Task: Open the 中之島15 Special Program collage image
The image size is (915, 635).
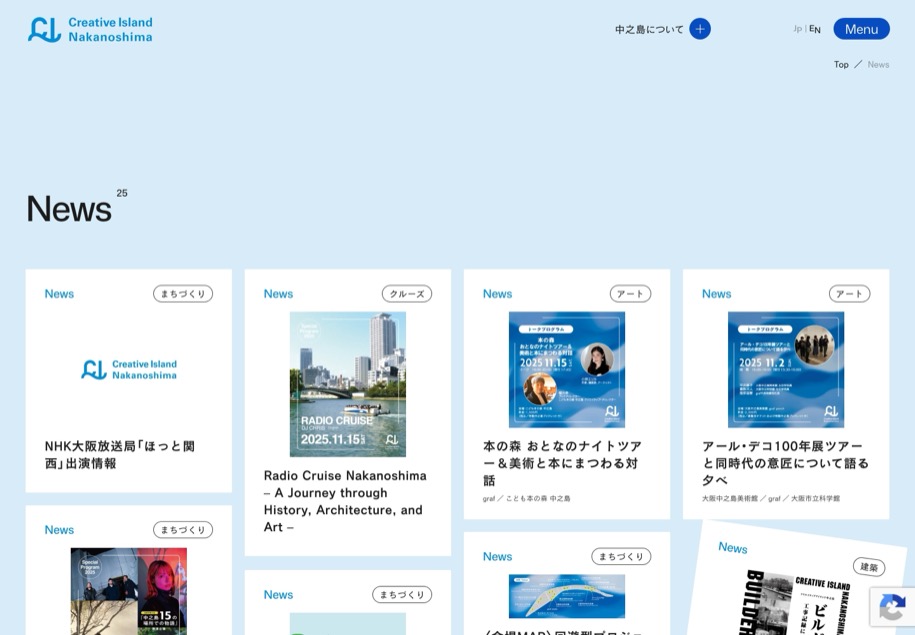Action: 129,591
